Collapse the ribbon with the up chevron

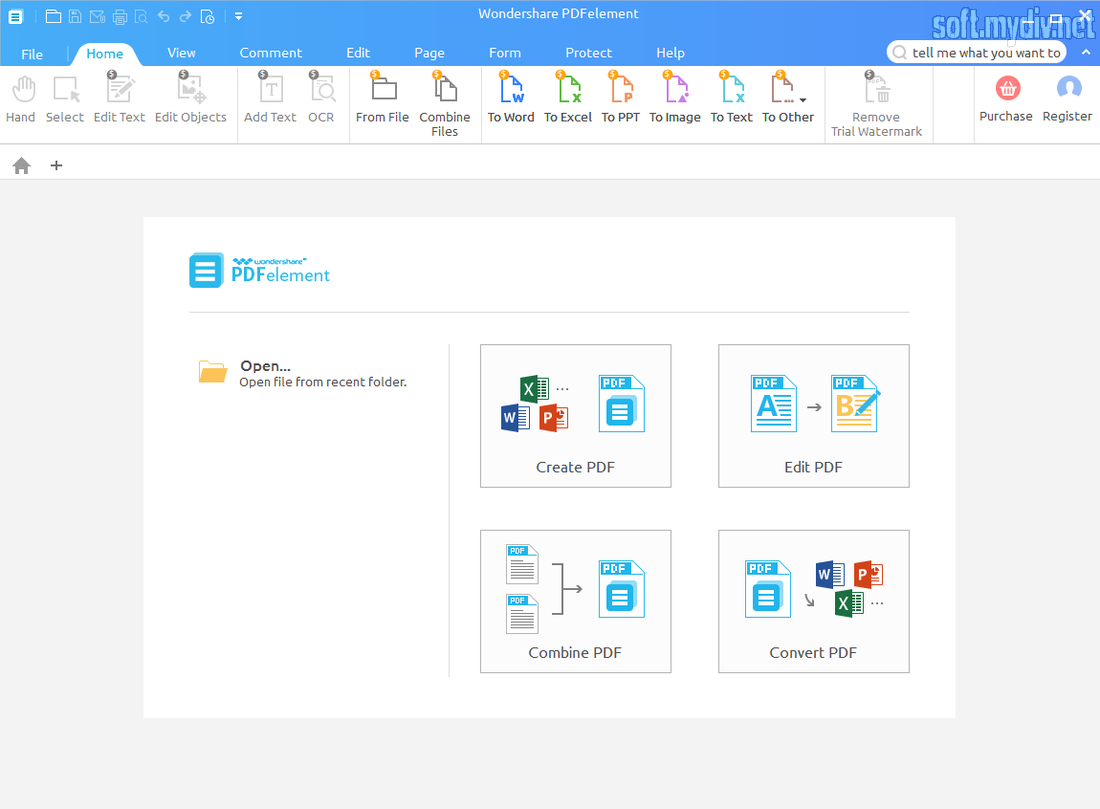[1086, 52]
